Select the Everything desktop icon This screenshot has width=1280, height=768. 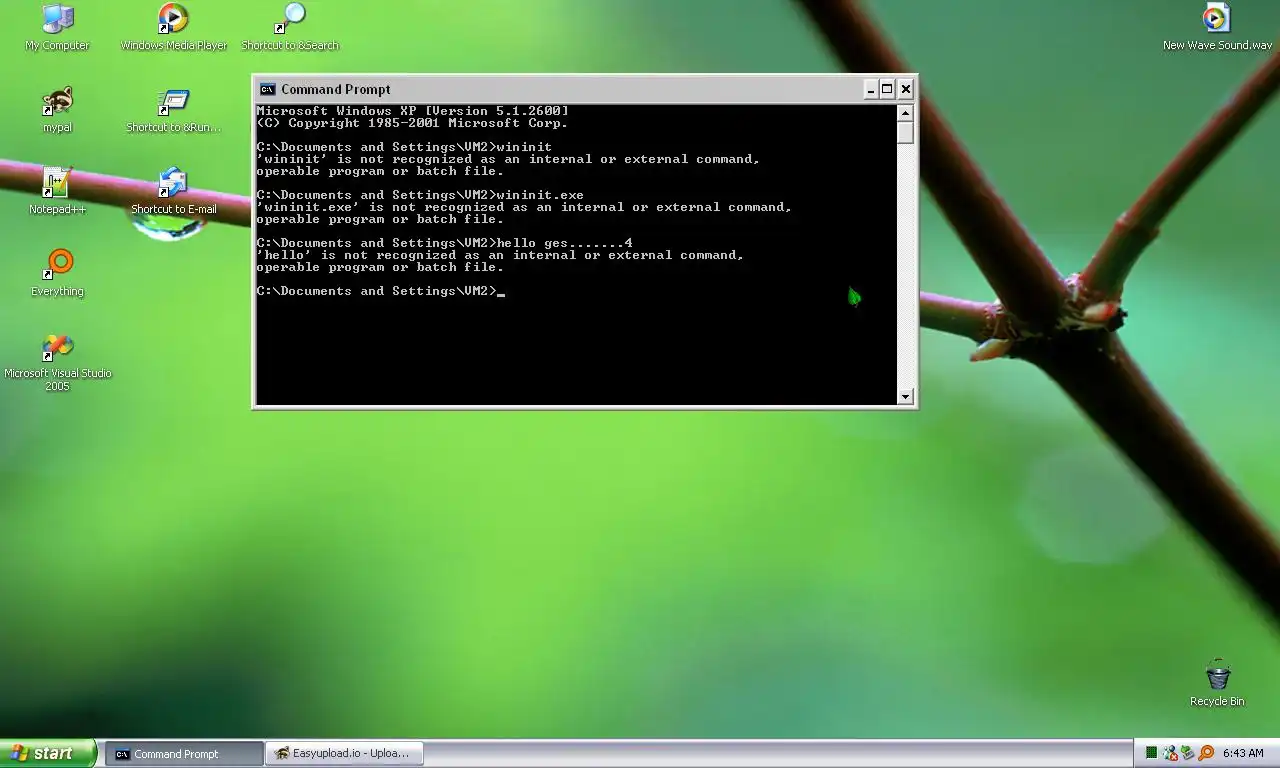[57, 273]
